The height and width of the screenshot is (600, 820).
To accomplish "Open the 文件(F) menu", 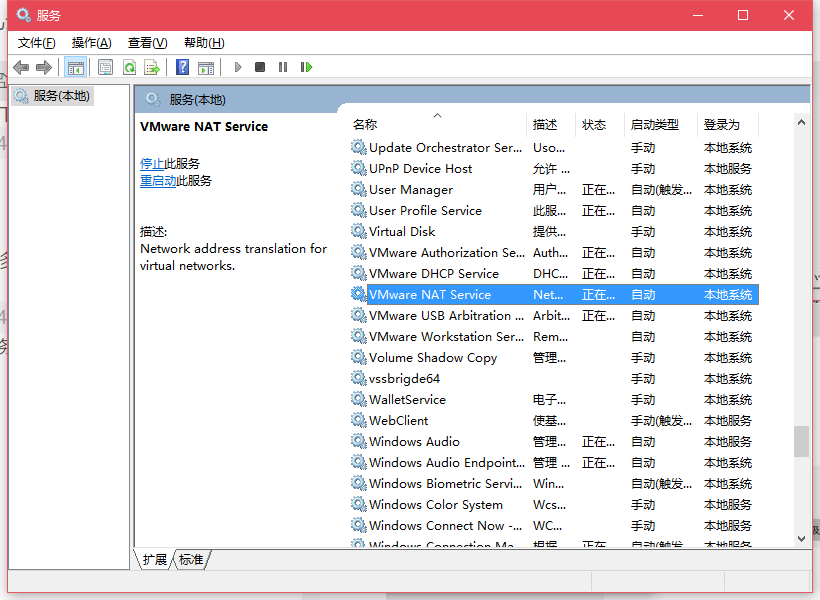I will tap(37, 43).
